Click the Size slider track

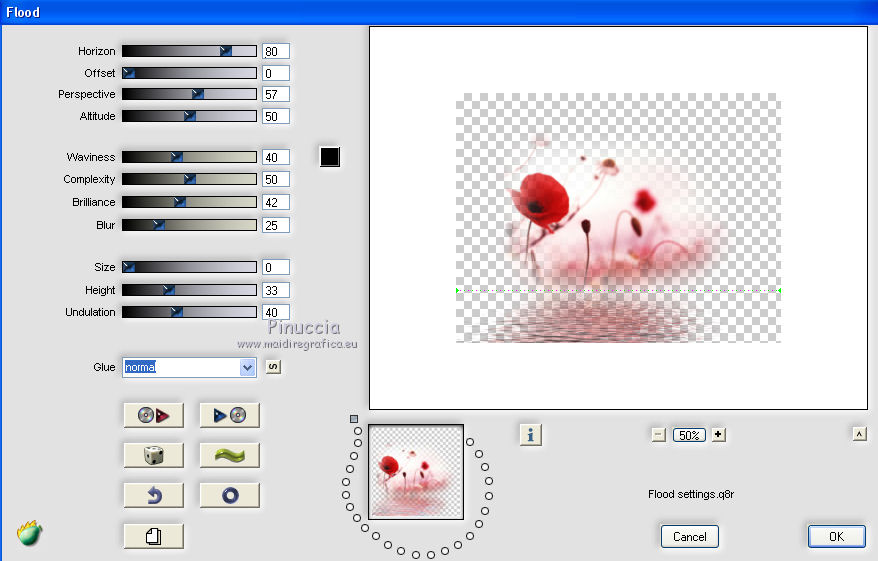pyautogui.click(x=189, y=267)
